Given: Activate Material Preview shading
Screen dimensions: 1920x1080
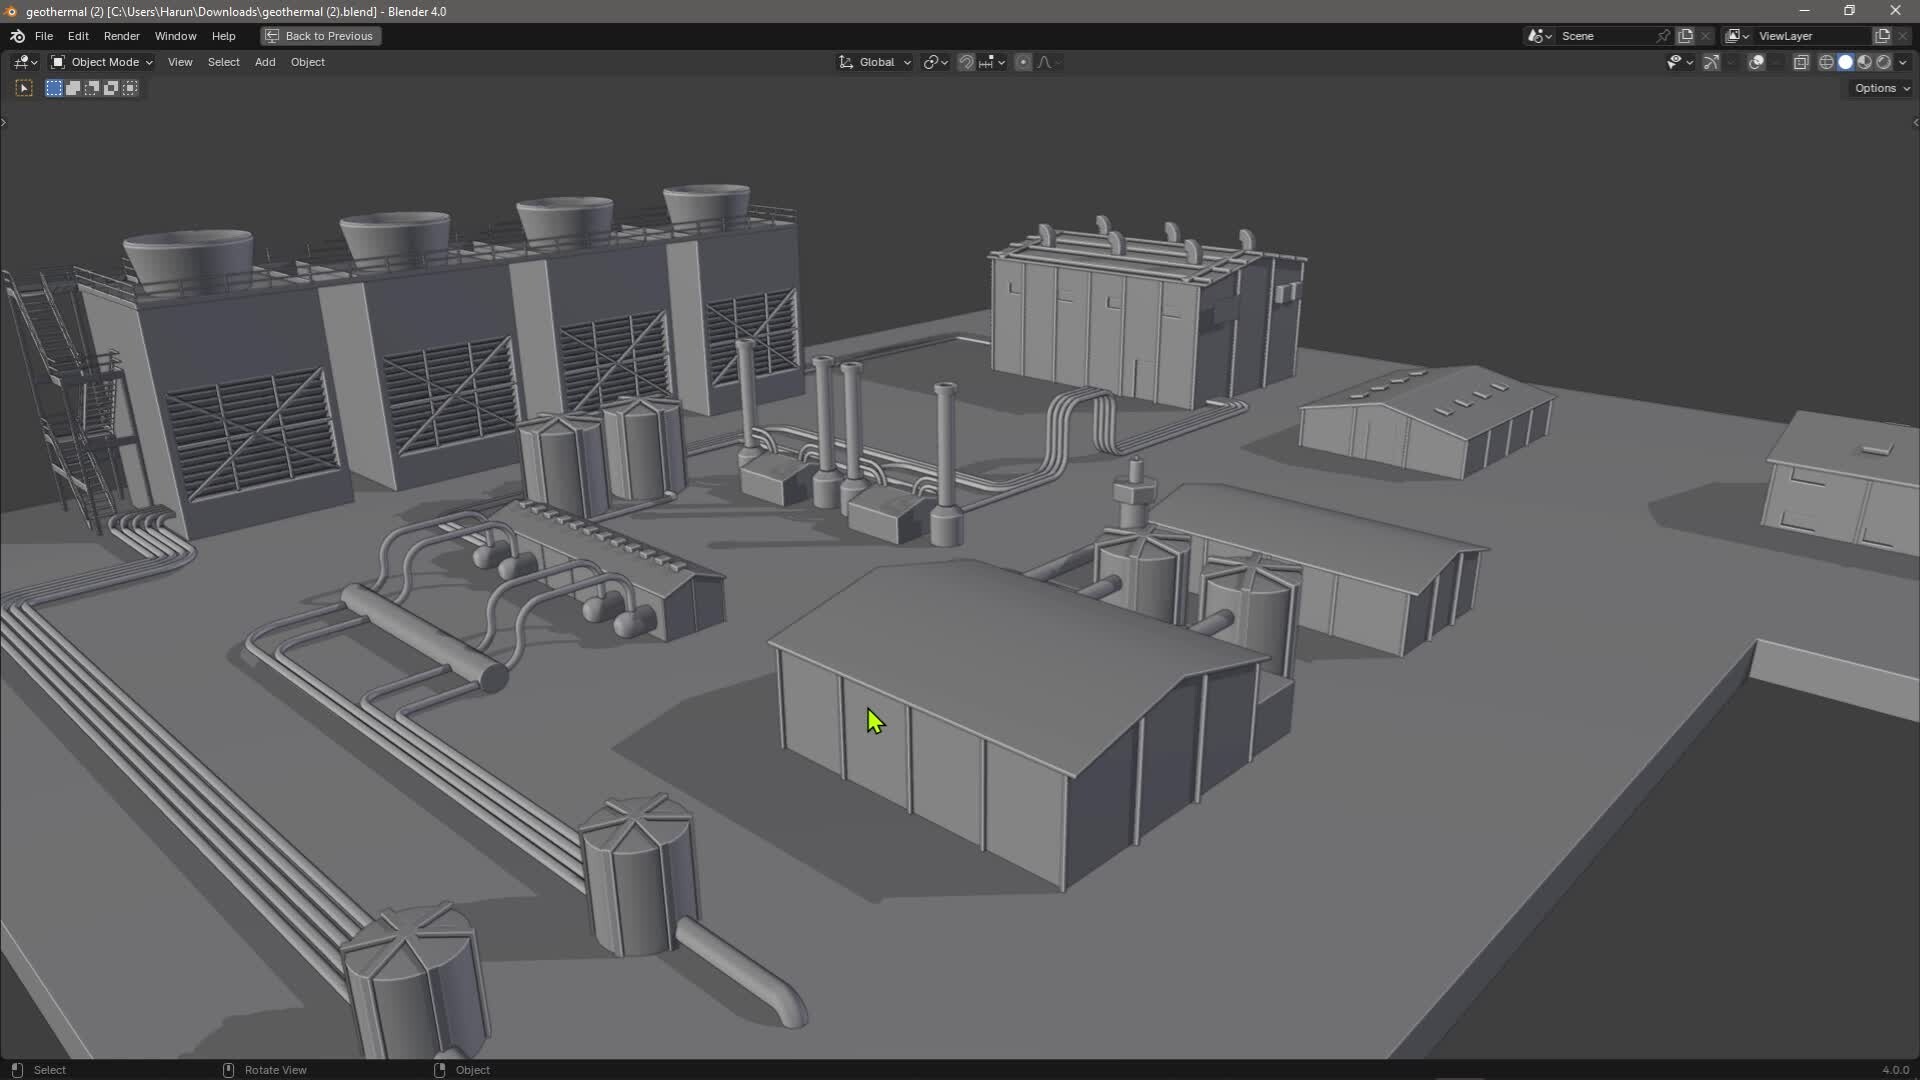Looking at the screenshot, I should [x=1865, y=62].
